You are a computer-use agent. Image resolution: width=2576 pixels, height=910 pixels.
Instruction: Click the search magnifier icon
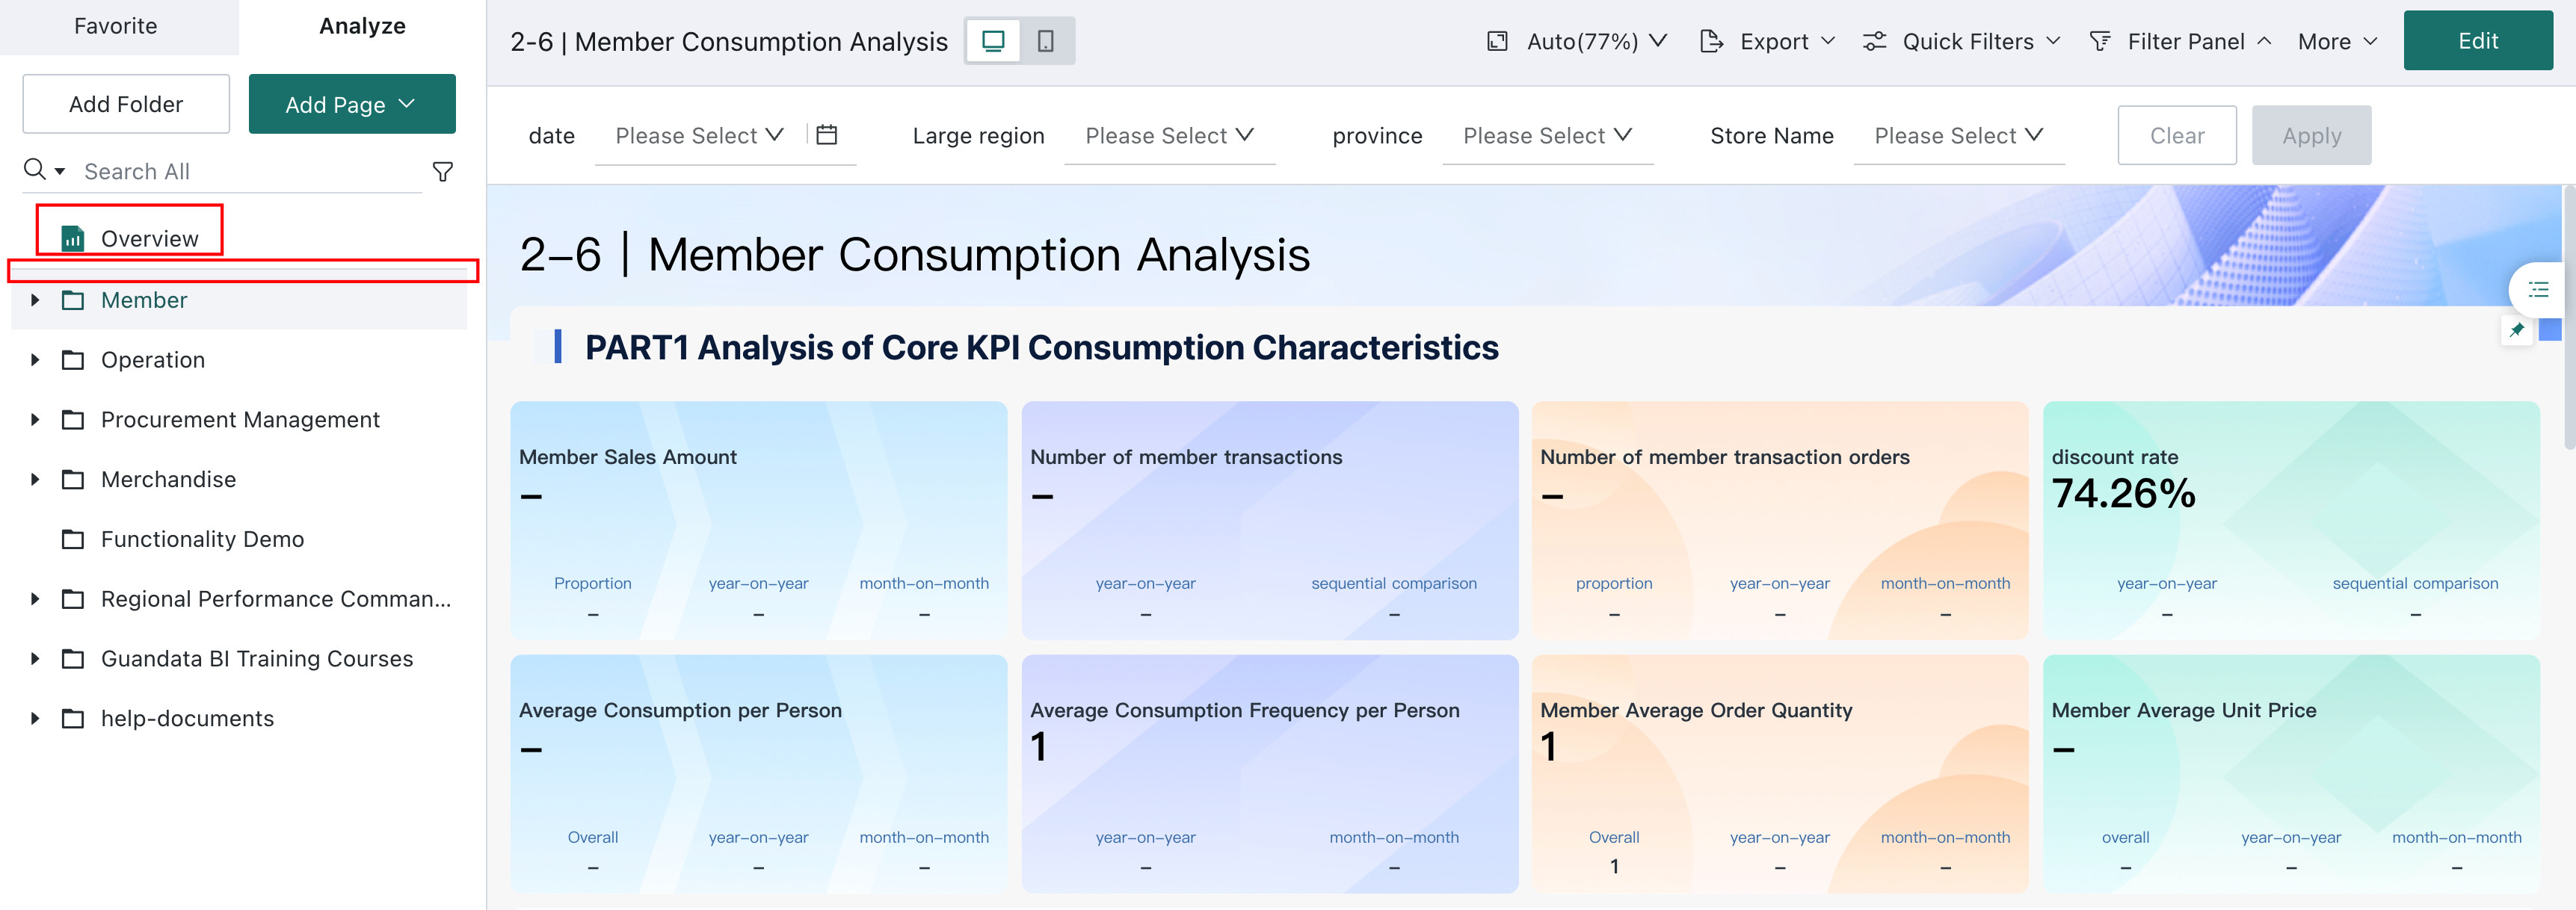tap(35, 170)
